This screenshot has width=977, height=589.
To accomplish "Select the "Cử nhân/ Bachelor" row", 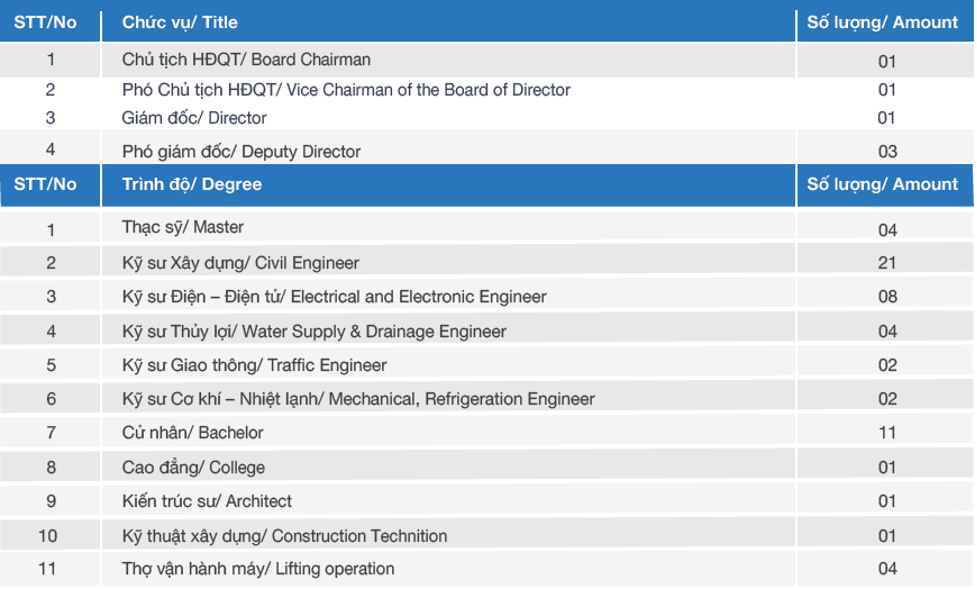I will click(x=487, y=432).
